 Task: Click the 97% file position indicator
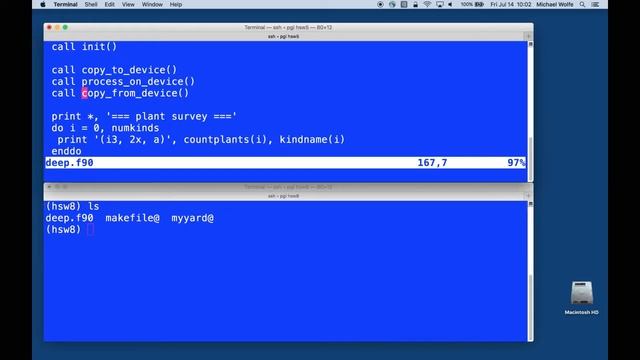click(x=516, y=162)
